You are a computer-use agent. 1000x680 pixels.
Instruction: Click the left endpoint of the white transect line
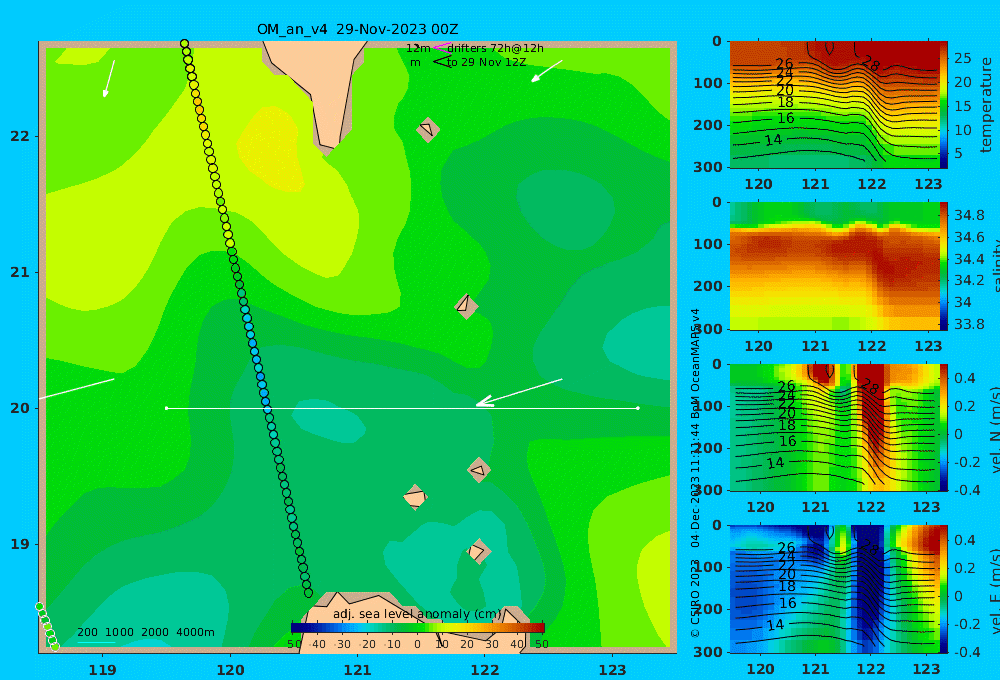click(166, 408)
